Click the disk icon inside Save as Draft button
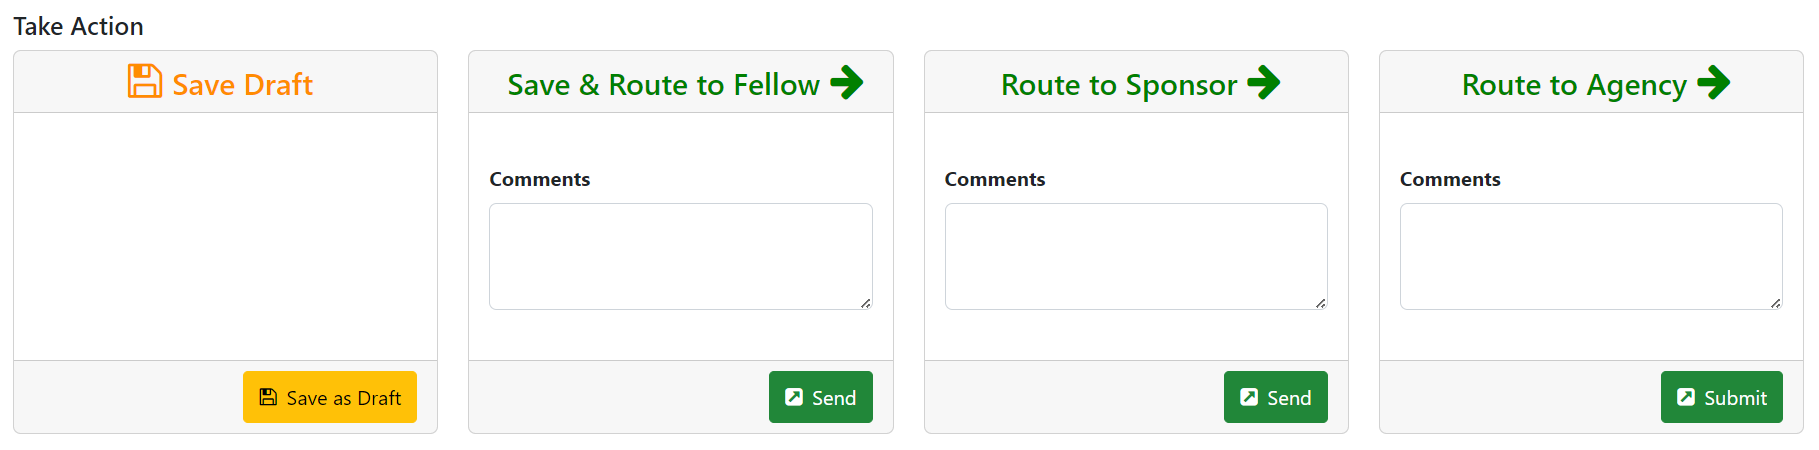Screen dimensions: 1819x450 [x=268, y=397]
